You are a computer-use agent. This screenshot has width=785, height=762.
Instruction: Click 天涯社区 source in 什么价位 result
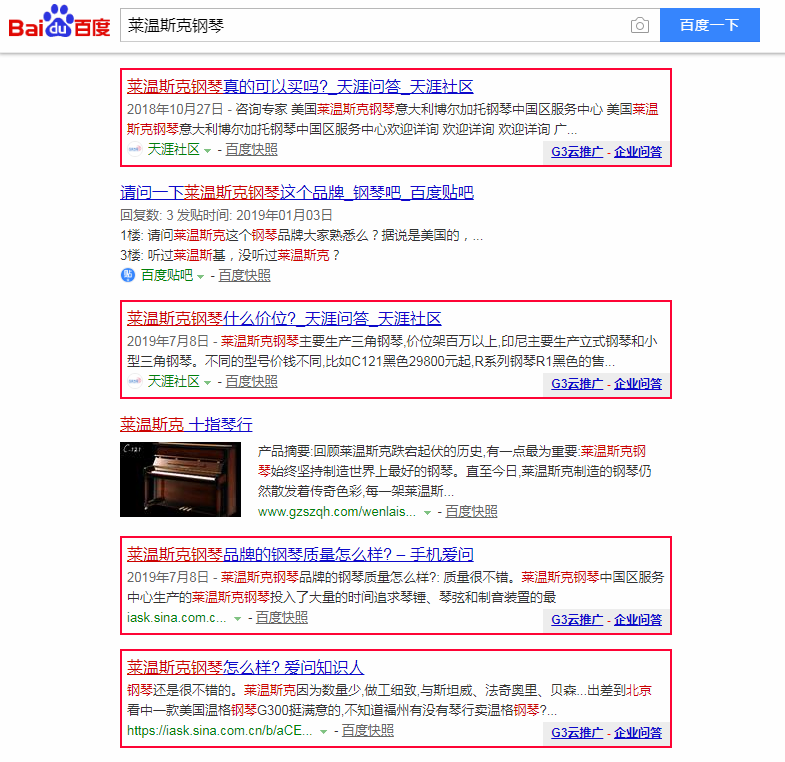point(173,381)
